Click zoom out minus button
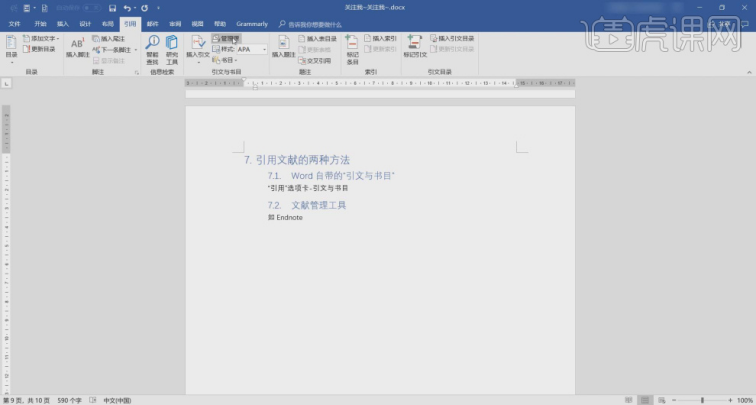 pos(674,400)
